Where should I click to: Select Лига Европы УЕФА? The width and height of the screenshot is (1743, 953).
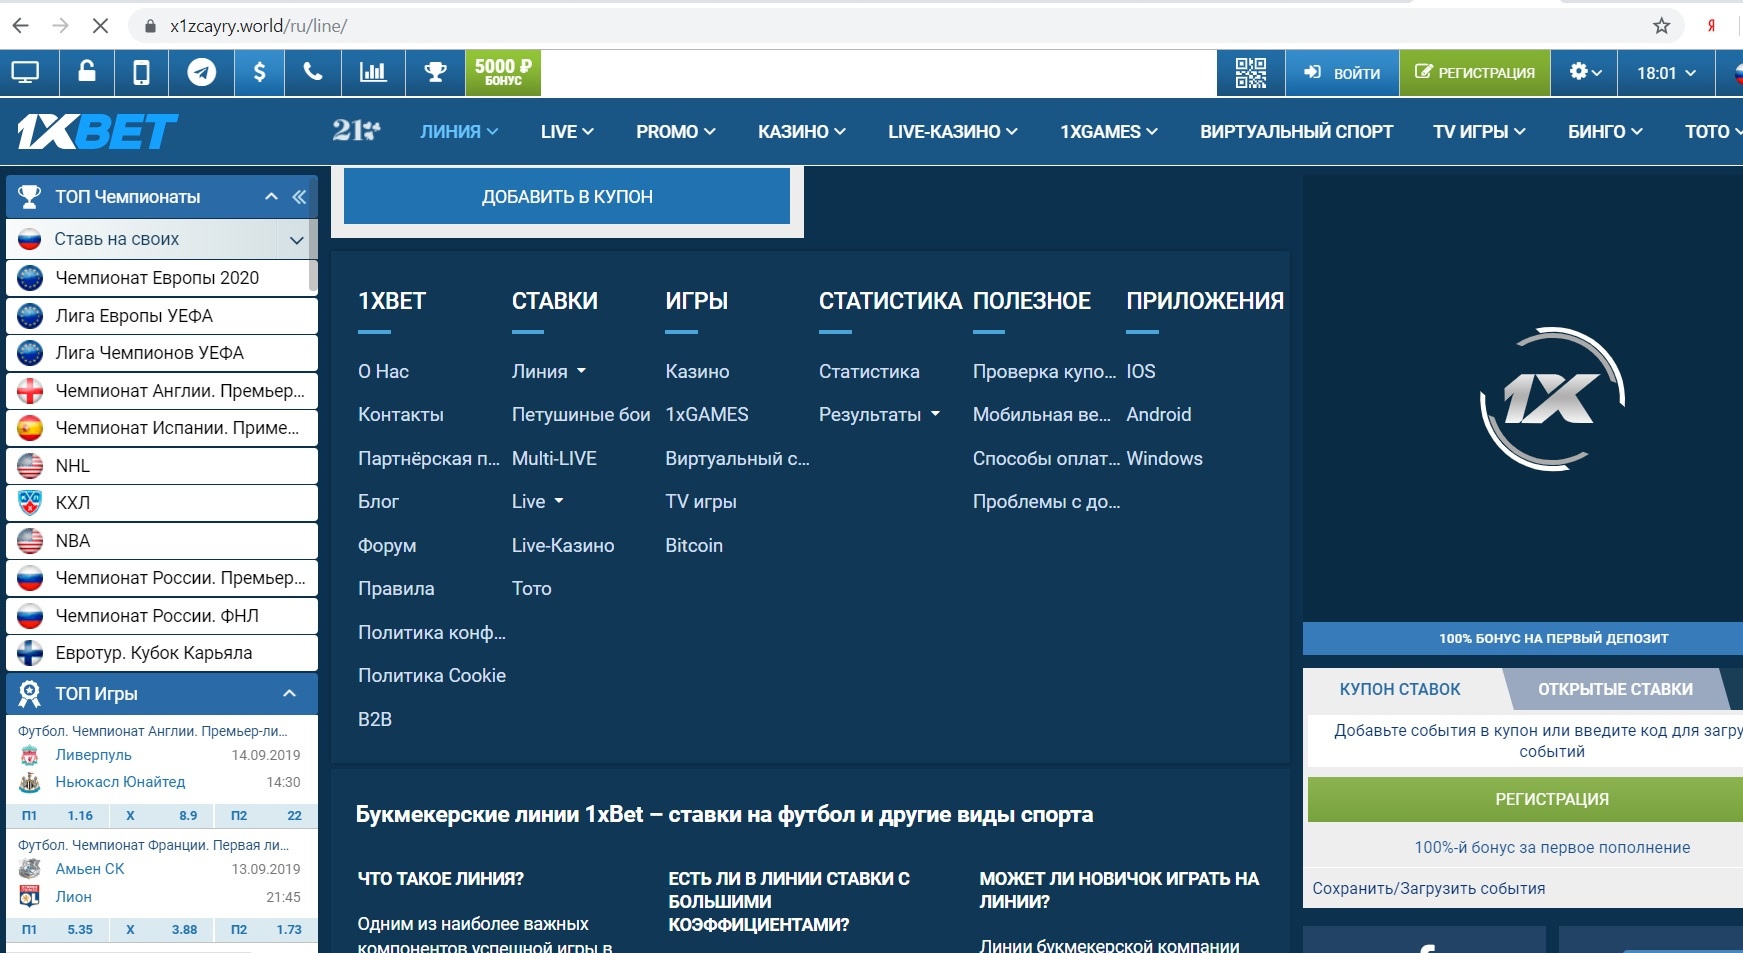pos(162,316)
